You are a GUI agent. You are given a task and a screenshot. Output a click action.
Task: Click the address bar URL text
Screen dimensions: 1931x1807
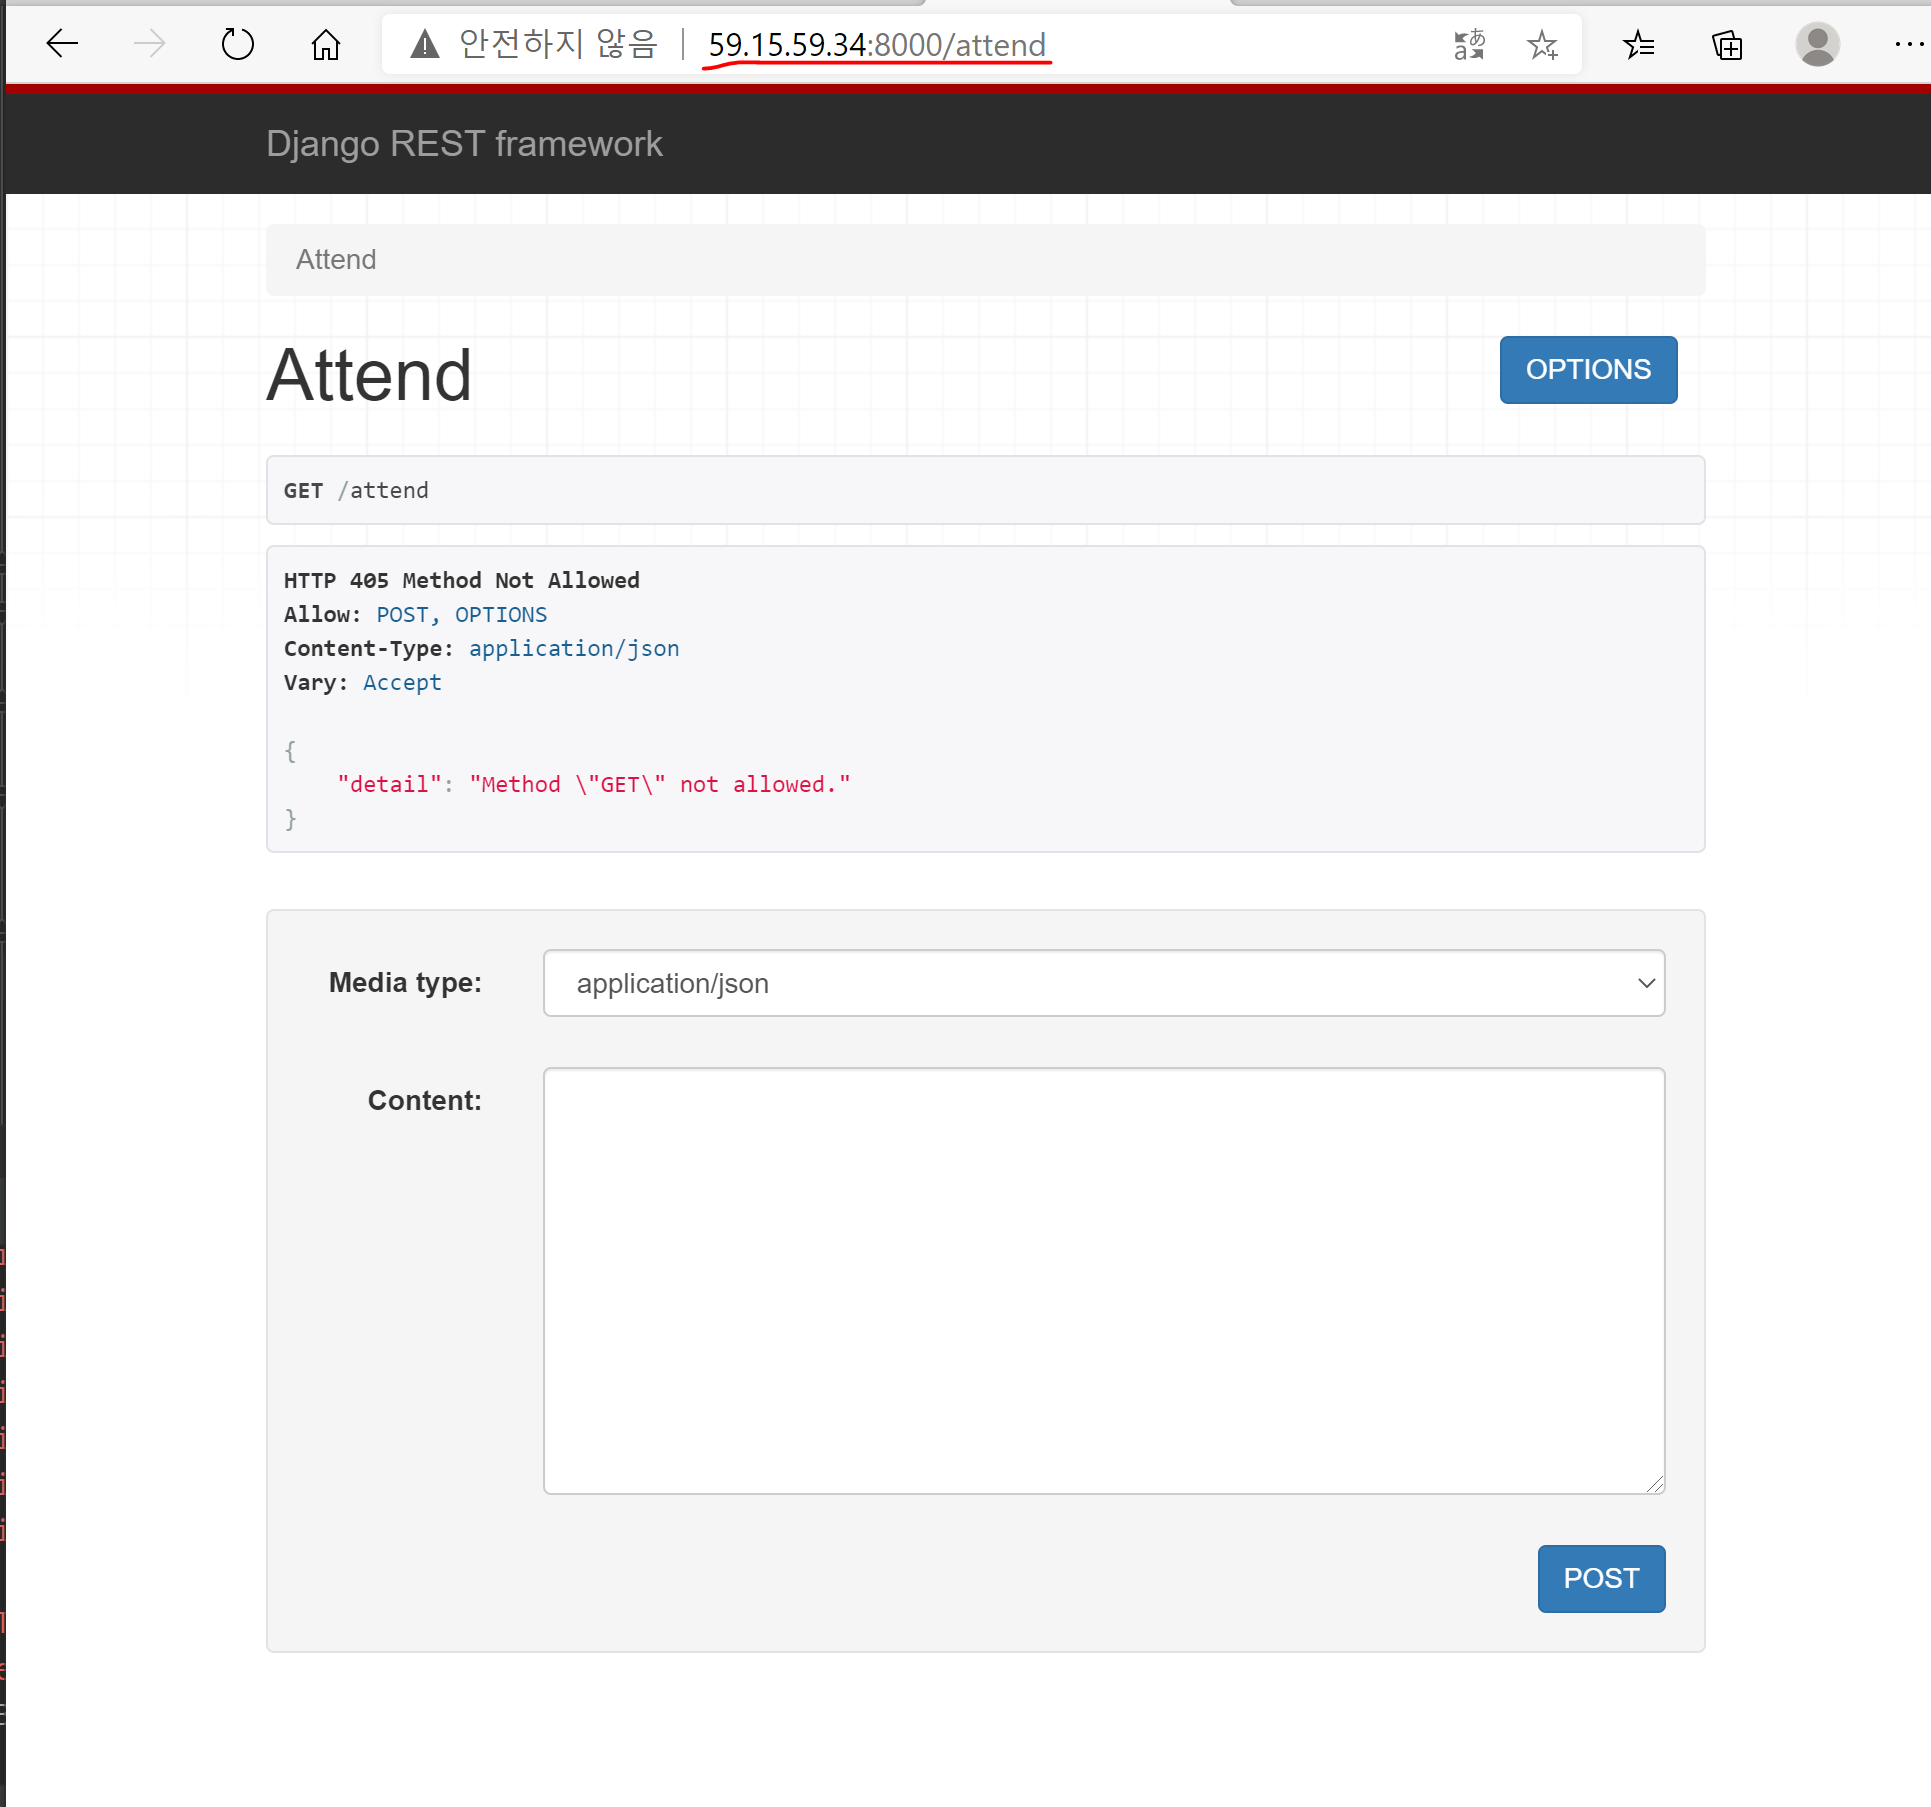[876, 44]
